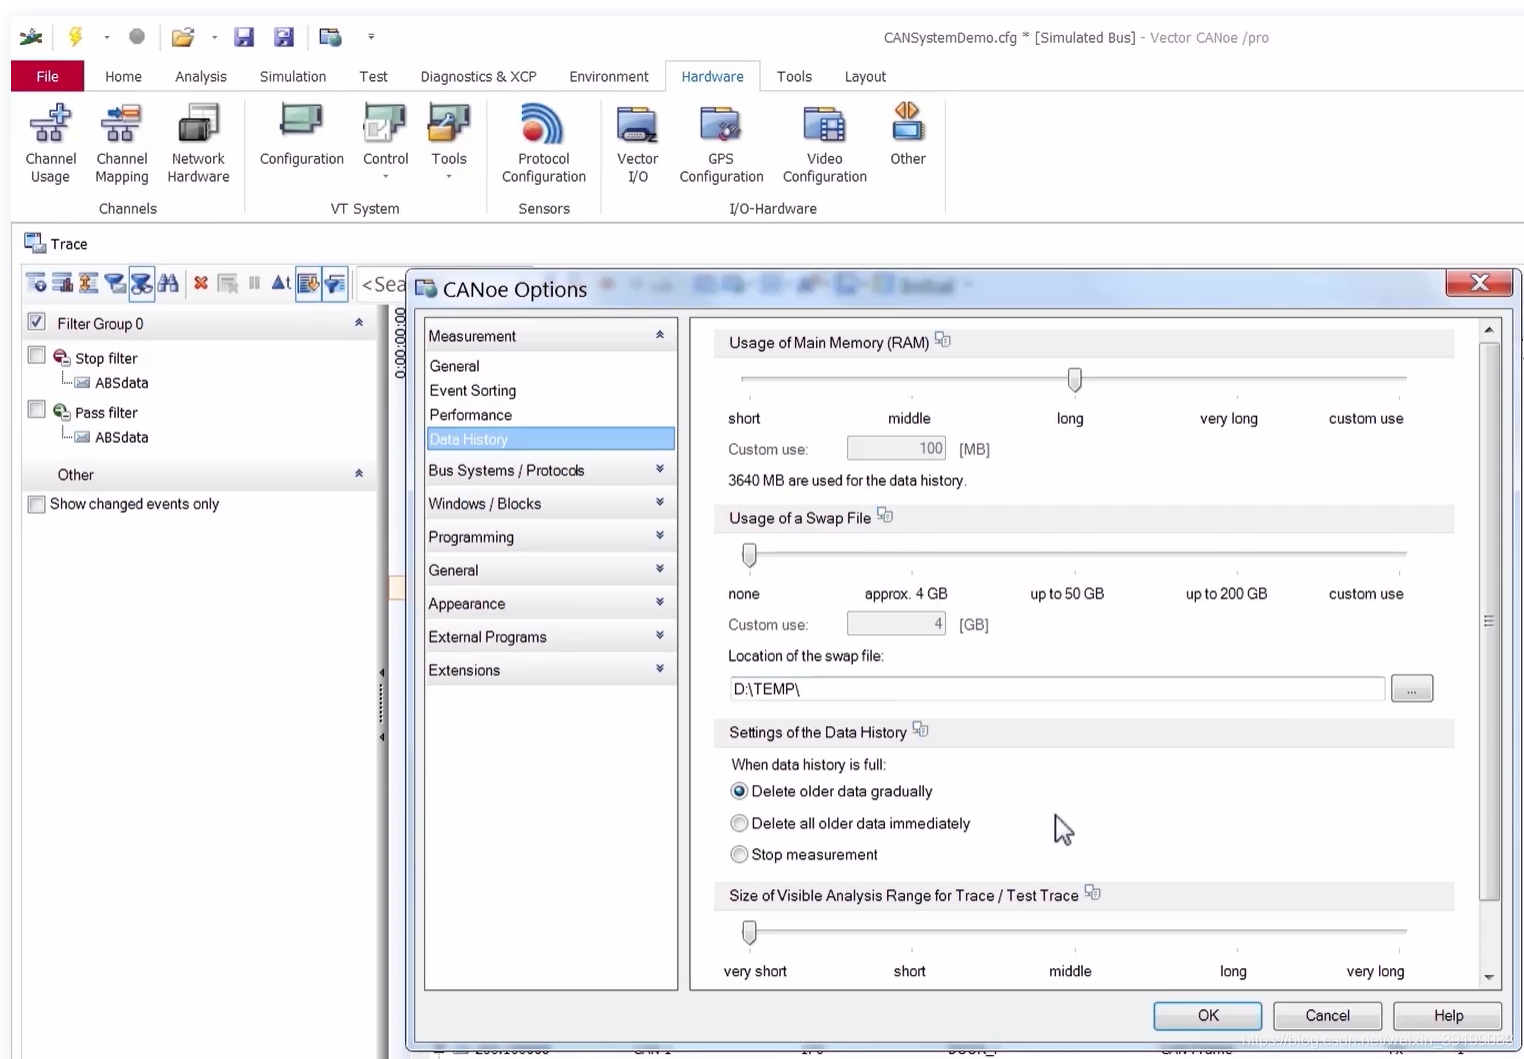The image size is (1524, 1059).
Task: Switch to the Simulation ribbon tab
Action: click(292, 76)
